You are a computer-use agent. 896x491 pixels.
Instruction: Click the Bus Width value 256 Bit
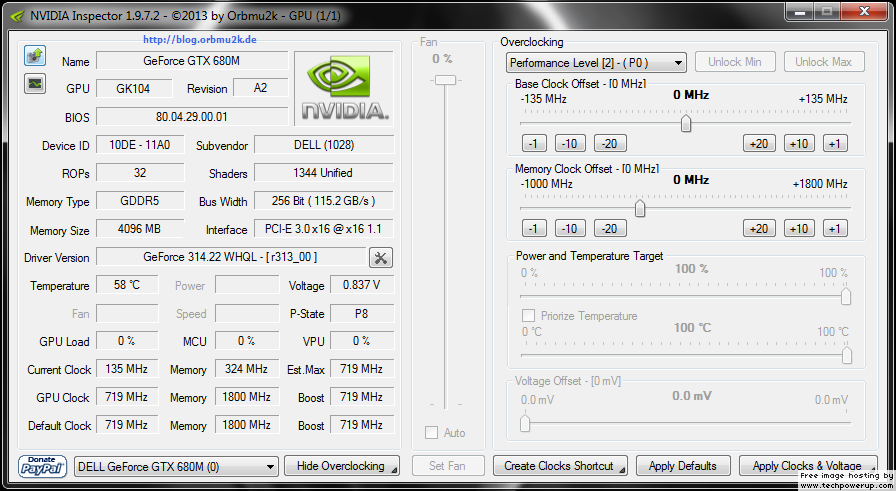(324, 201)
